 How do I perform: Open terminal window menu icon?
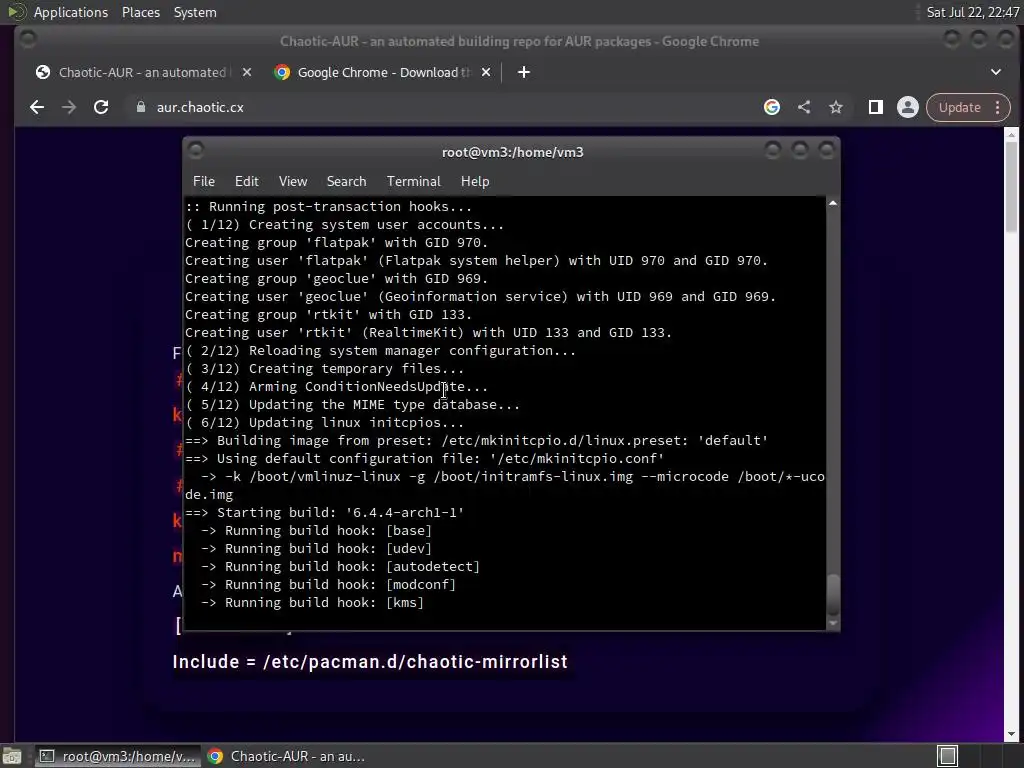(x=195, y=151)
